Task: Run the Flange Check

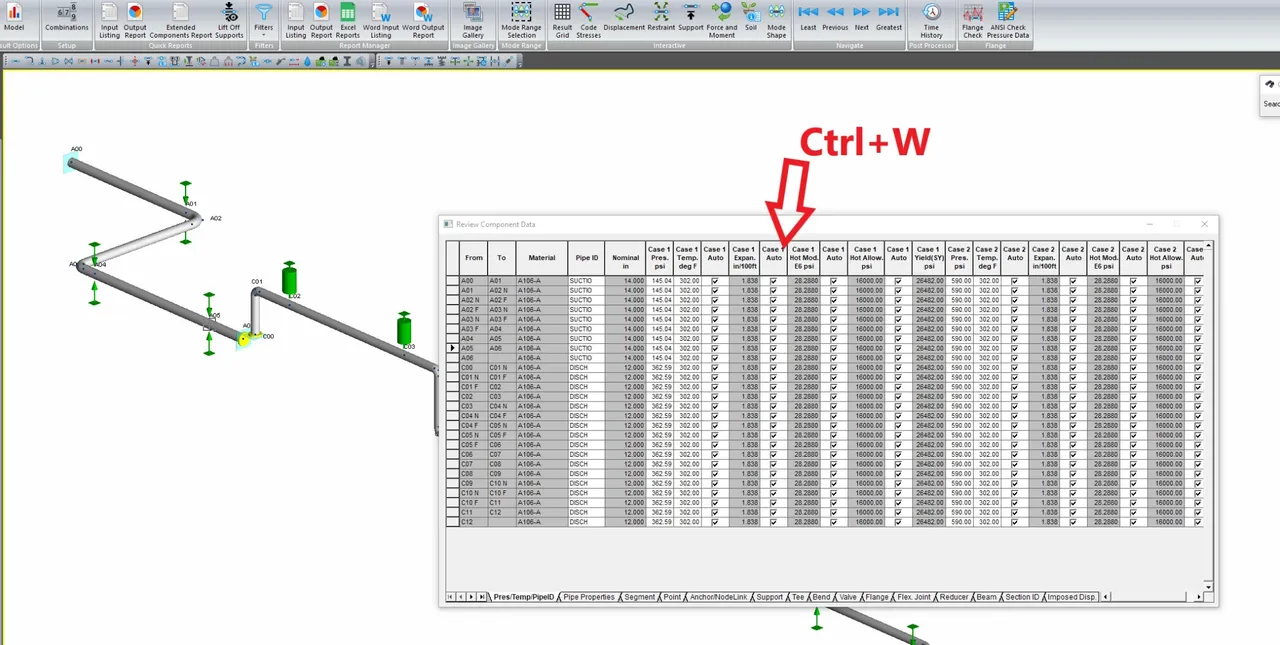Action: coord(972,20)
